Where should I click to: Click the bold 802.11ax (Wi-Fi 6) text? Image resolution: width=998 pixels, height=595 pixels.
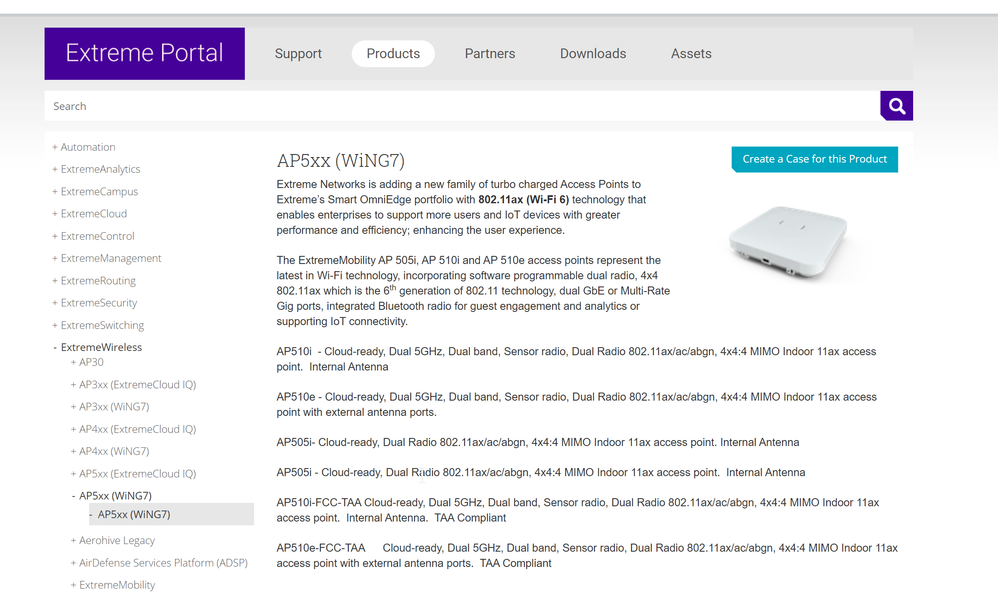pos(524,200)
